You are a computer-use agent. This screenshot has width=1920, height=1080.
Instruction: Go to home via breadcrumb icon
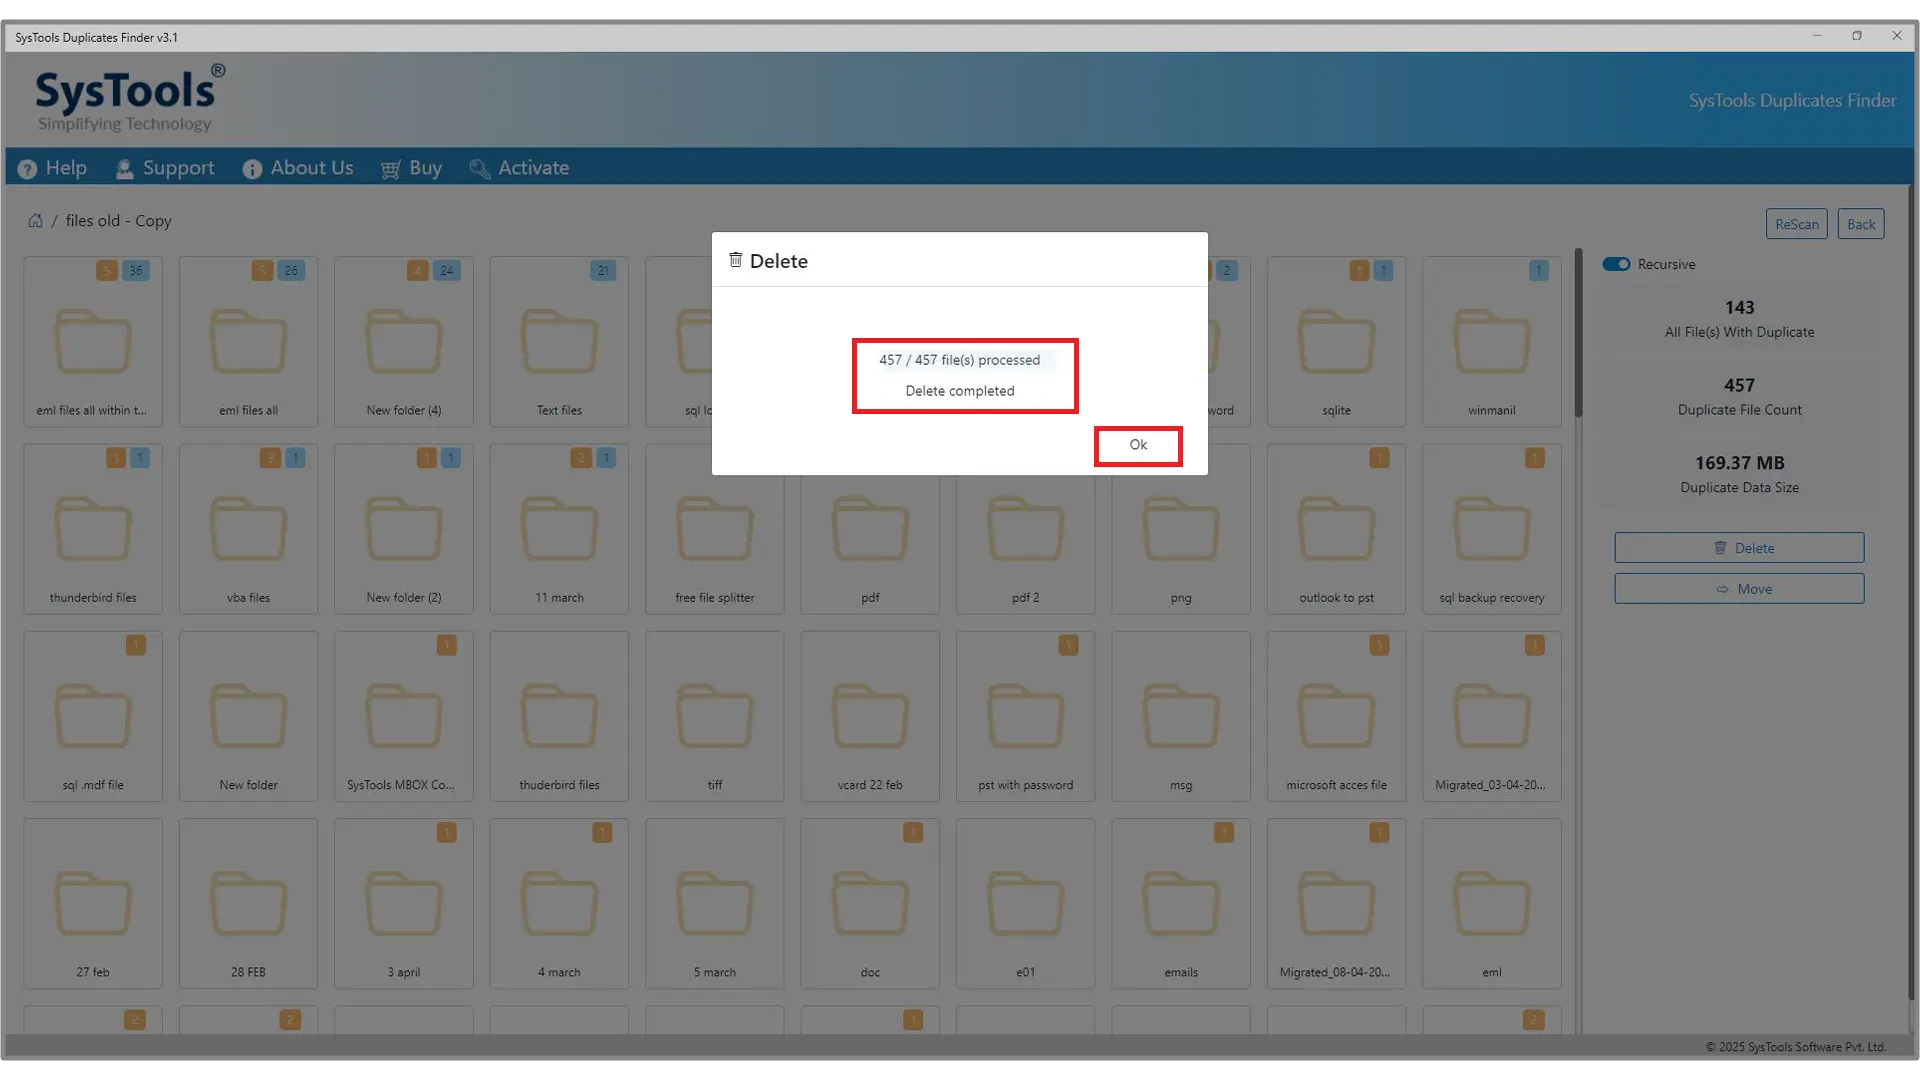click(35, 220)
